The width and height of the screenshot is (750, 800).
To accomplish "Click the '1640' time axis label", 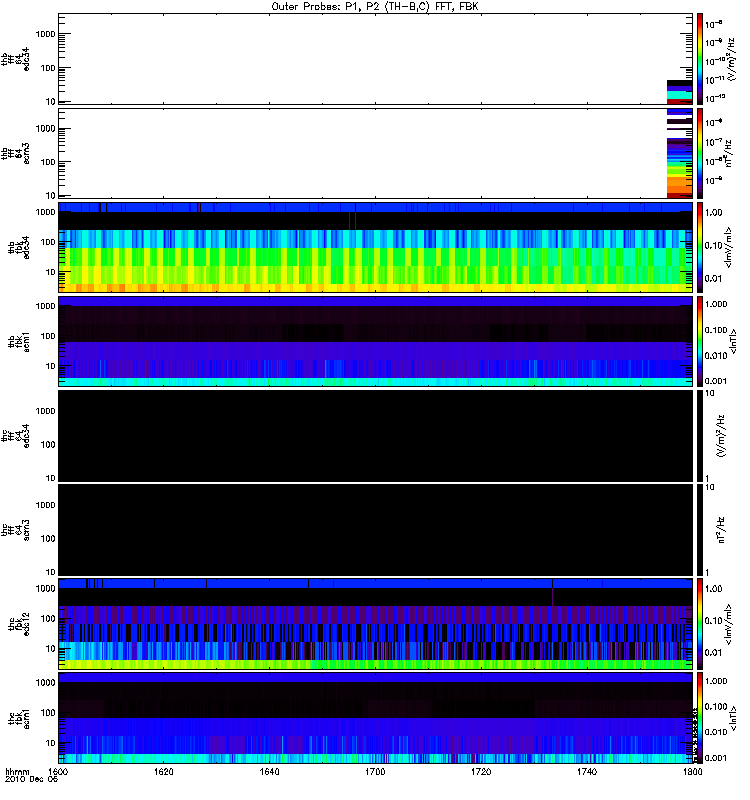I will 269,771.
